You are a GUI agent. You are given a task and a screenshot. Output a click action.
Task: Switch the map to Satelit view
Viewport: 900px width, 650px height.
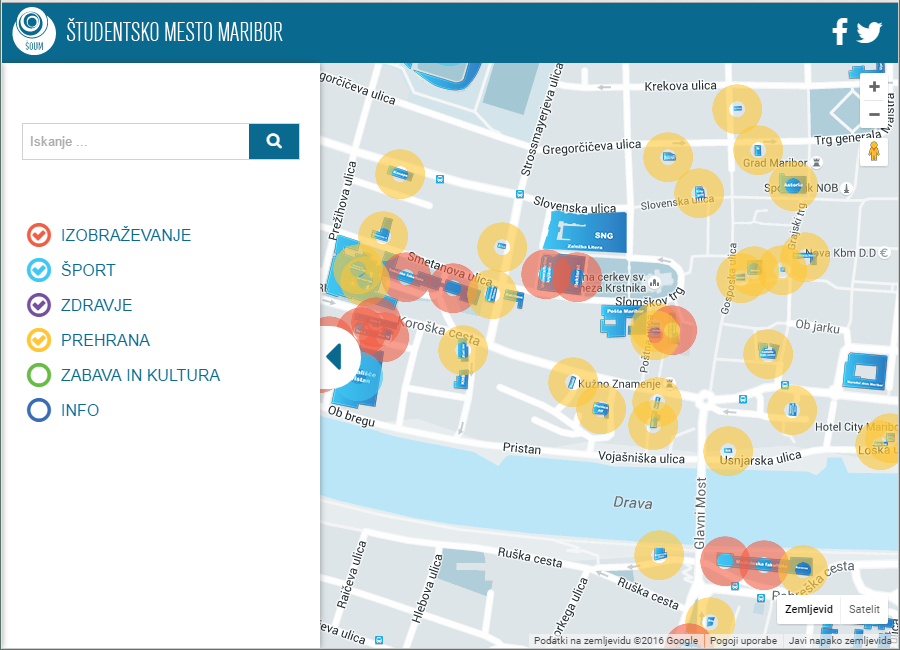click(x=864, y=609)
